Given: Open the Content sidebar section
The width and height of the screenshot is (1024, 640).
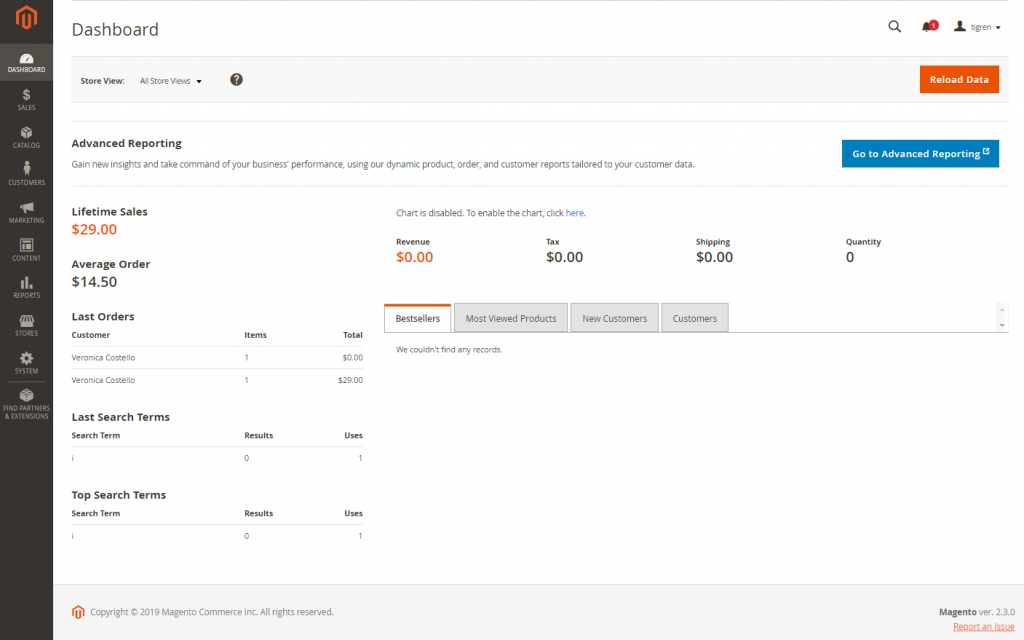Looking at the screenshot, I should tap(26, 248).
